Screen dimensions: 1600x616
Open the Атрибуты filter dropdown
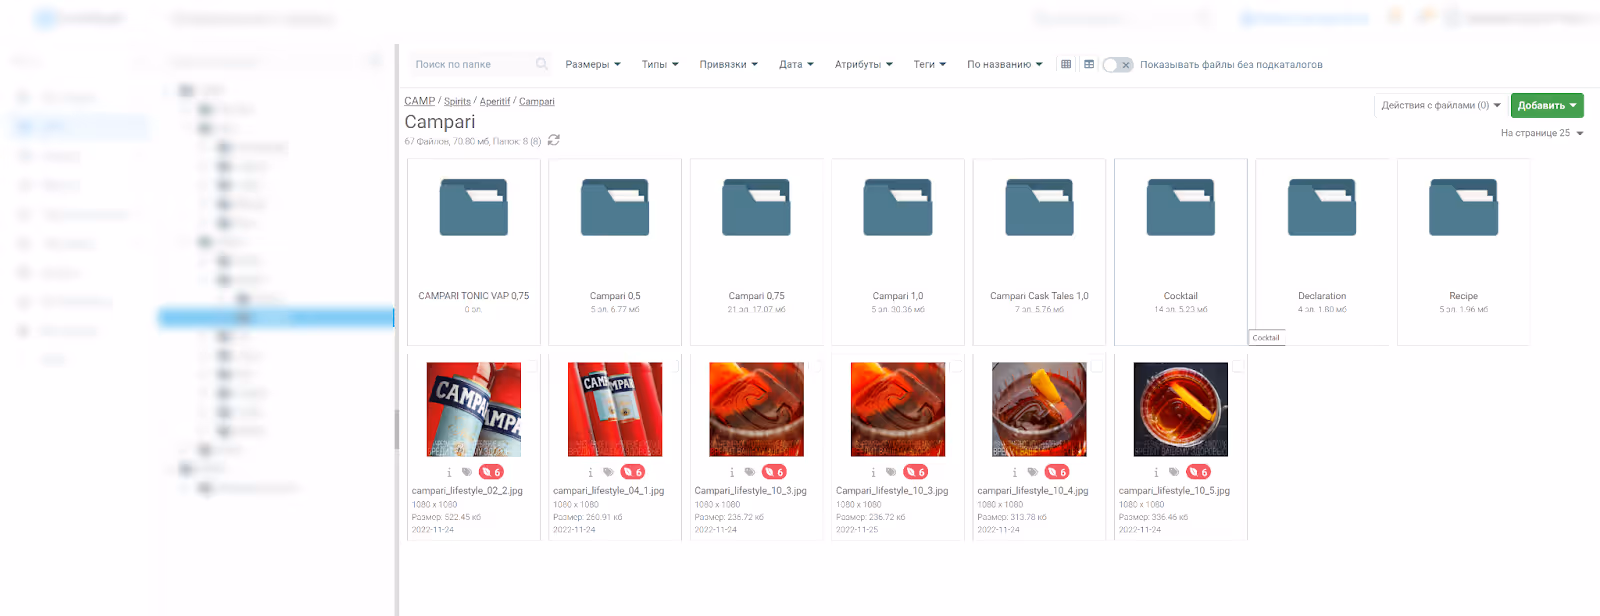point(864,64)
